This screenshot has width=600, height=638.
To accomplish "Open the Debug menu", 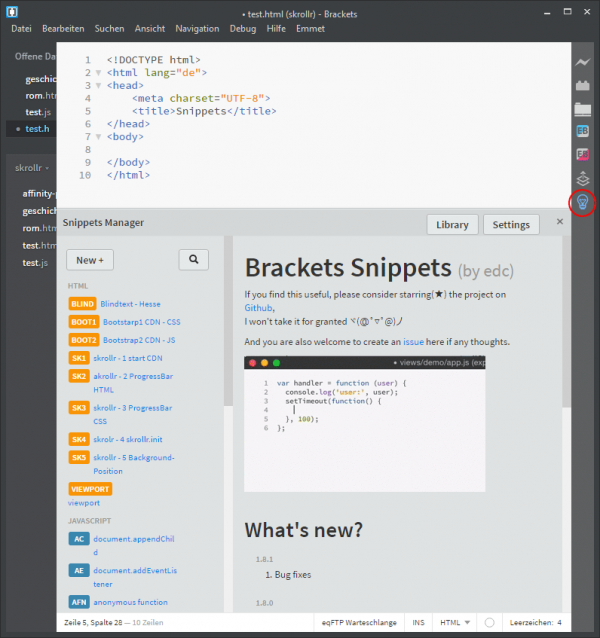I will [x=243, y=28].
